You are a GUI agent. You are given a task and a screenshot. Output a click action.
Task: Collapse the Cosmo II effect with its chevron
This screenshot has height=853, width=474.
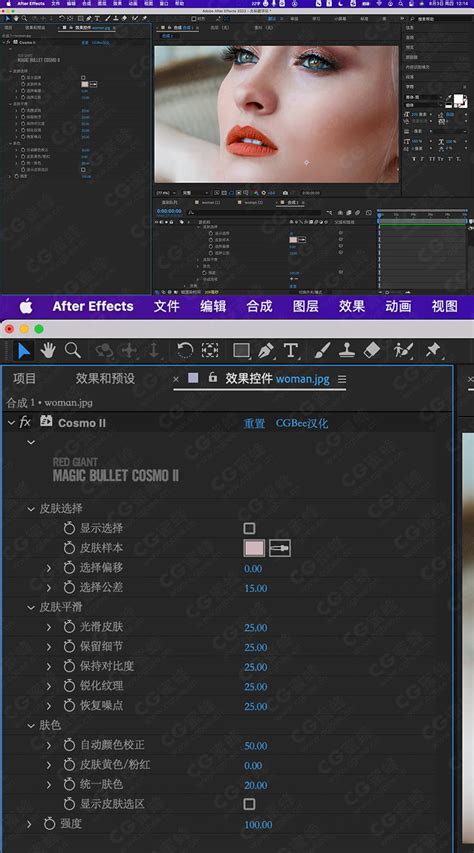point(11,423)
